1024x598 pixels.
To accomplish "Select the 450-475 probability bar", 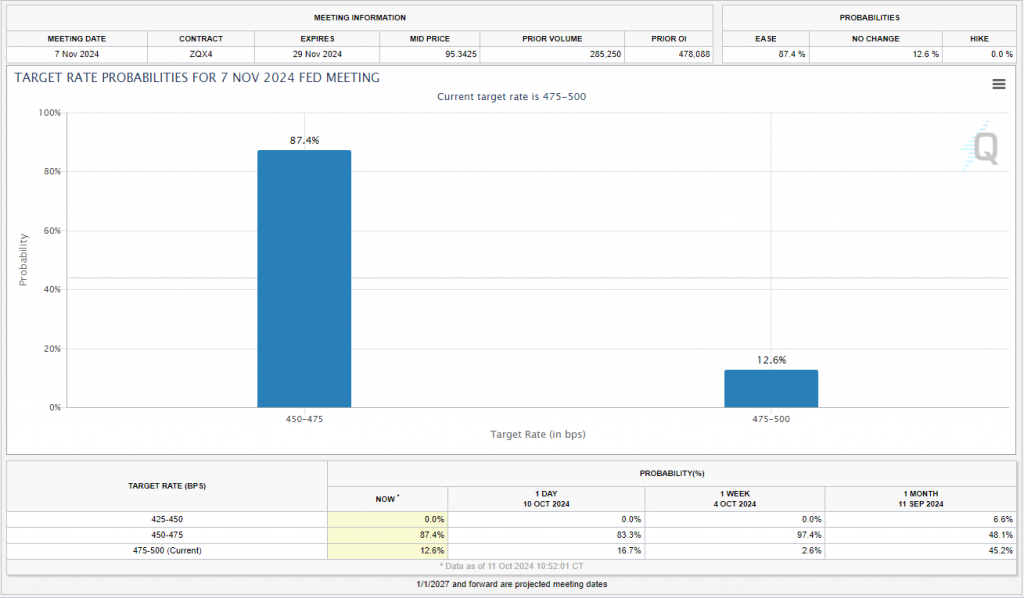I will pos(304,278).
